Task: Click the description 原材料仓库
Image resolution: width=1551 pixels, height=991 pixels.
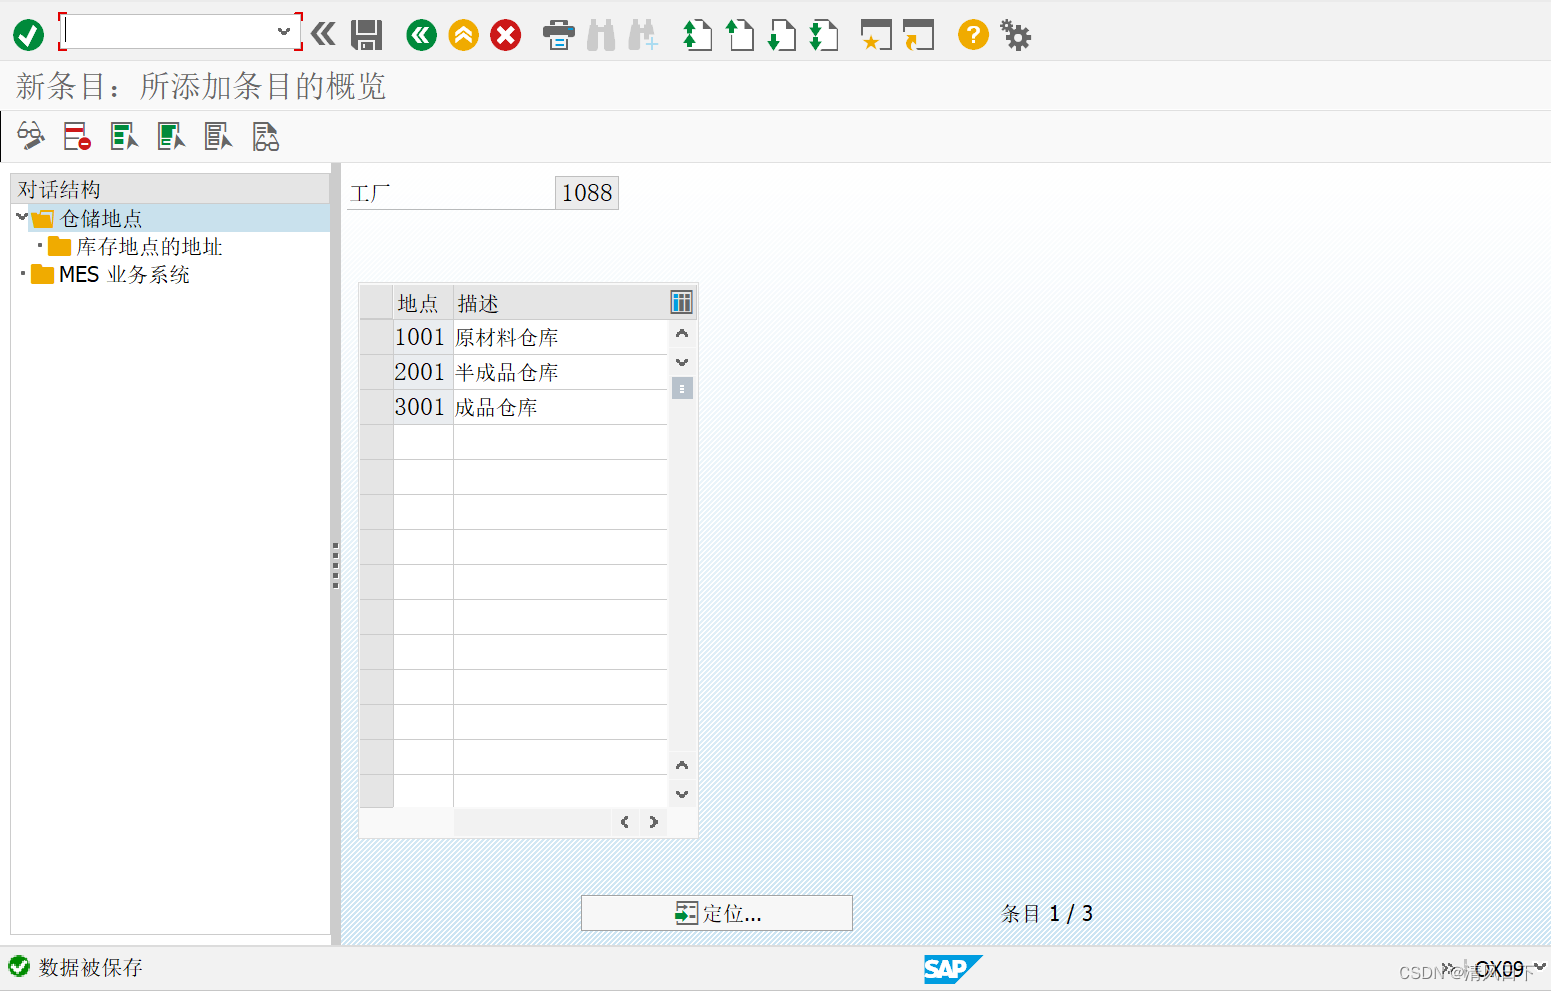Action: 560,337
